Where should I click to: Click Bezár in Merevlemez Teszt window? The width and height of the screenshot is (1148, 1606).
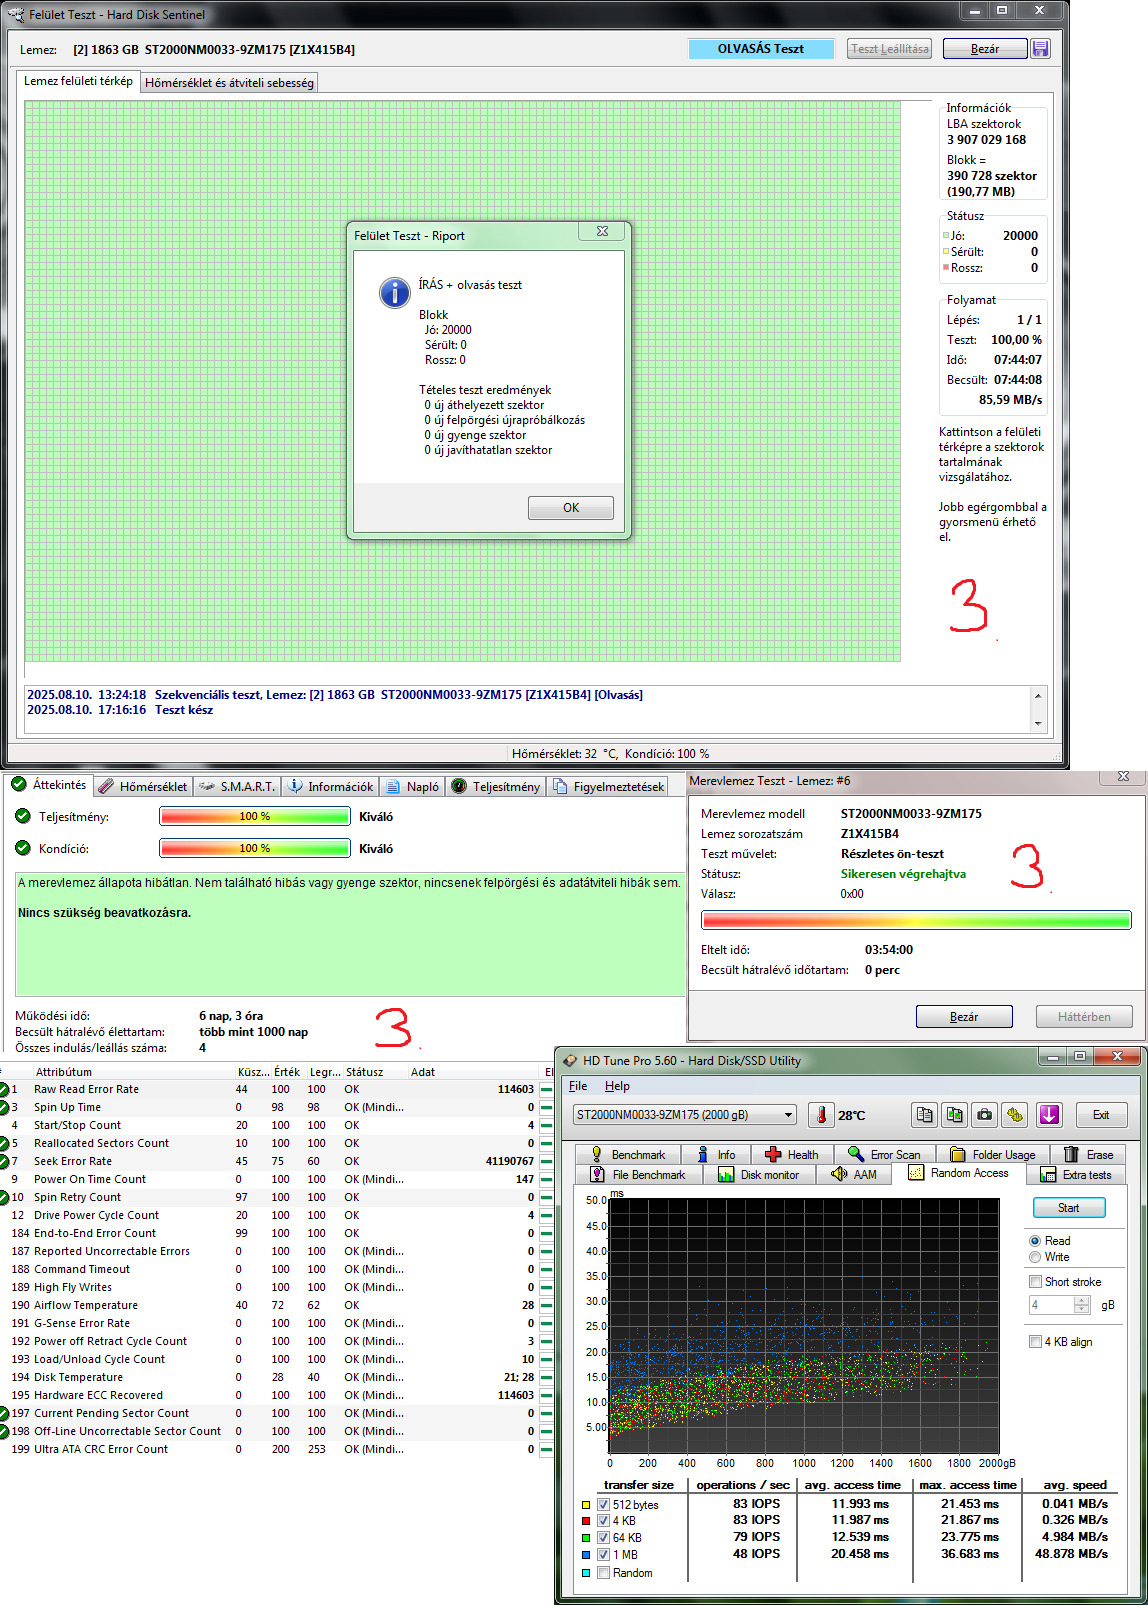tap(964, 1017)
